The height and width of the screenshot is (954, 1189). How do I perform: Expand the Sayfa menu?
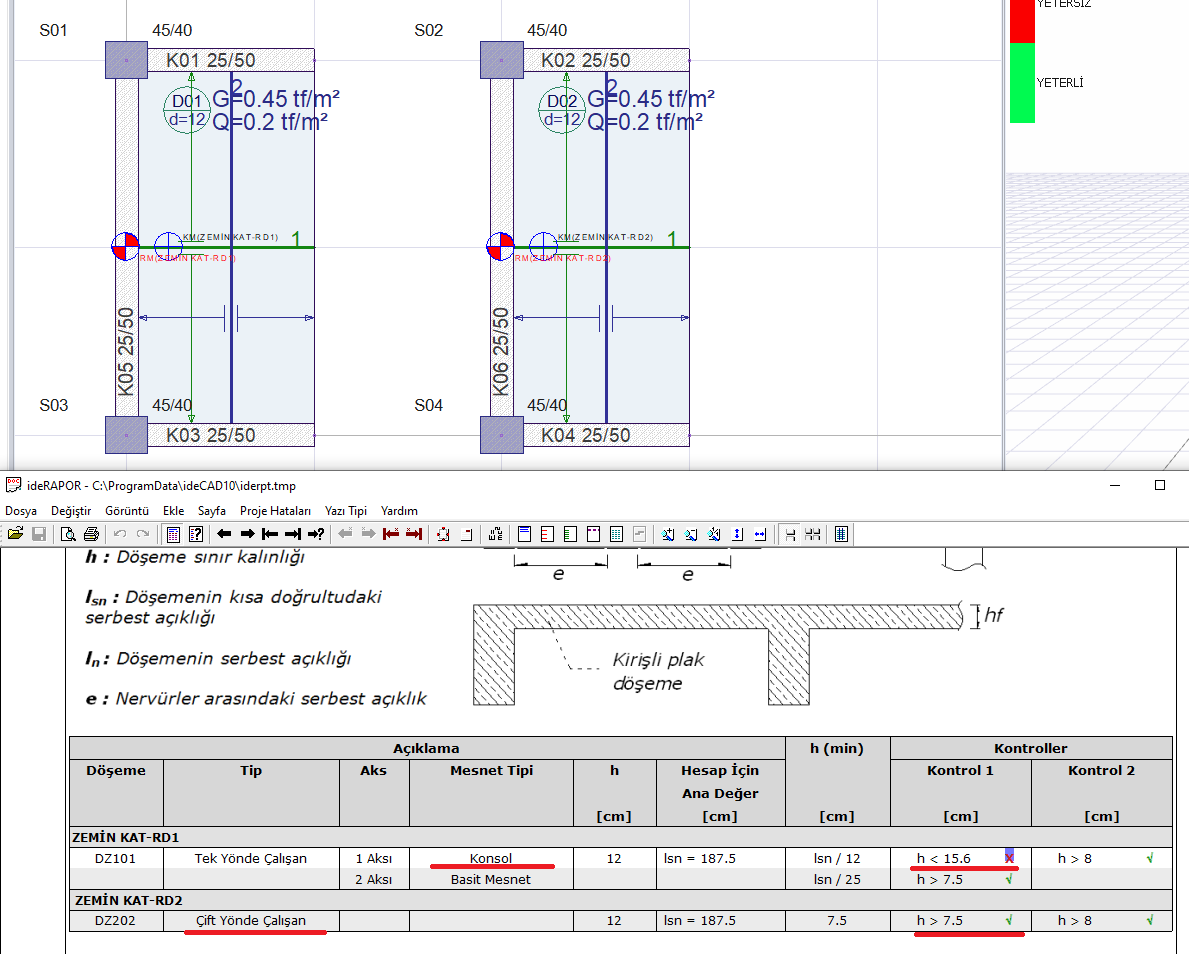point(212,510)
